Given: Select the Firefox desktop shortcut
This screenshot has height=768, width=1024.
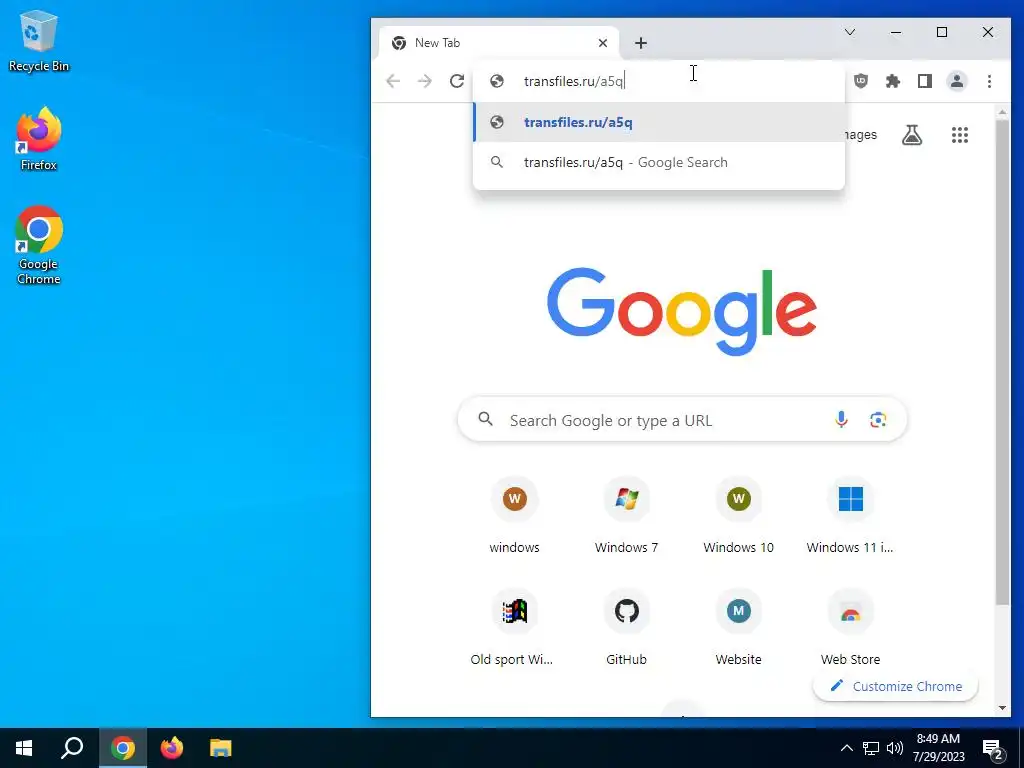Looking at the screenshot, I should pos(39,139).
